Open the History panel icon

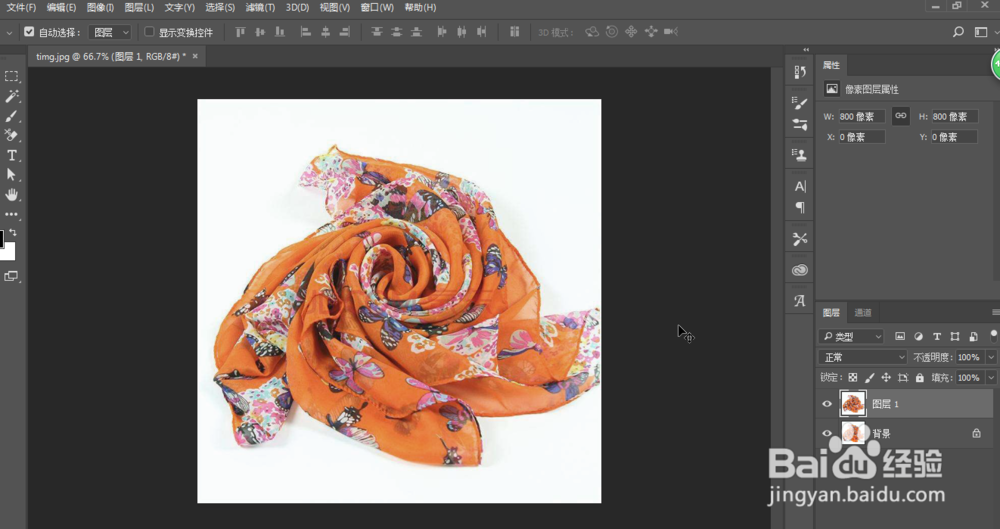coord(800,72)
